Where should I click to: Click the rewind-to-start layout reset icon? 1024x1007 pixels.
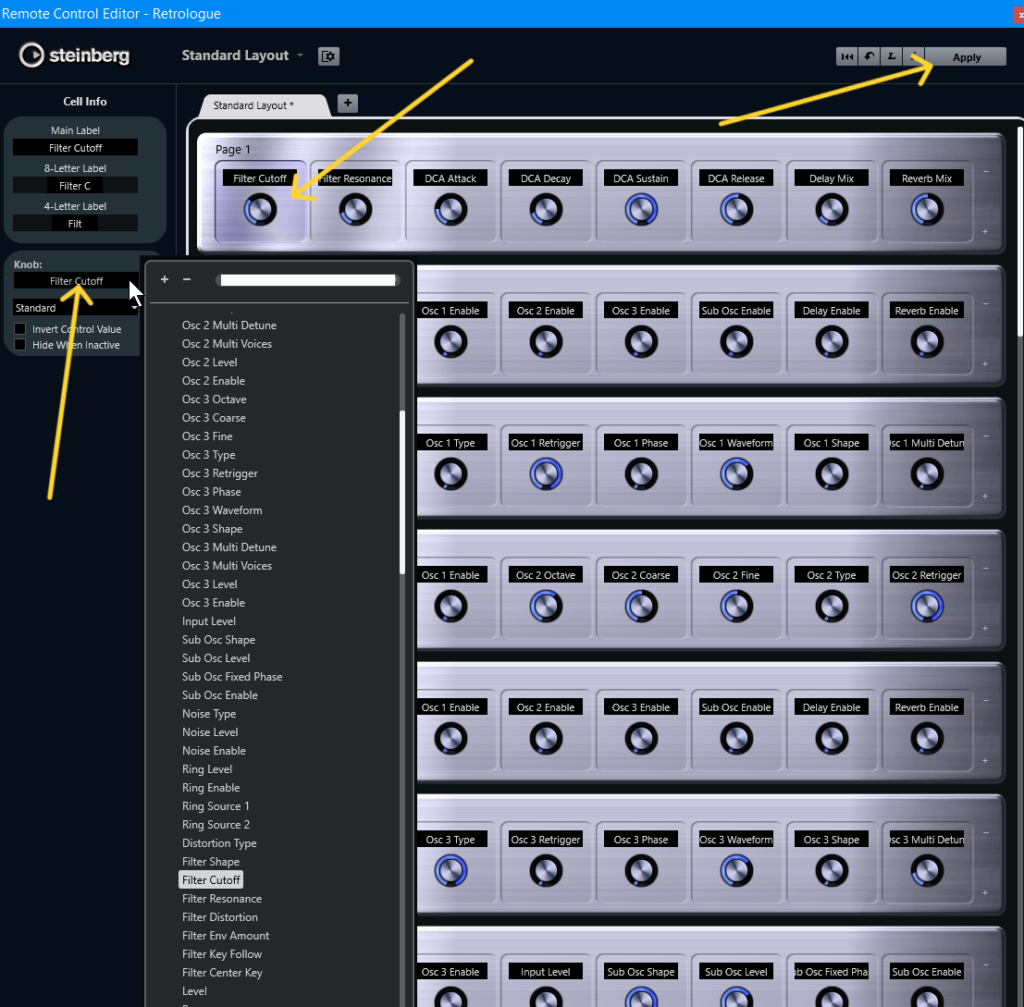click(x=847, y=57)
